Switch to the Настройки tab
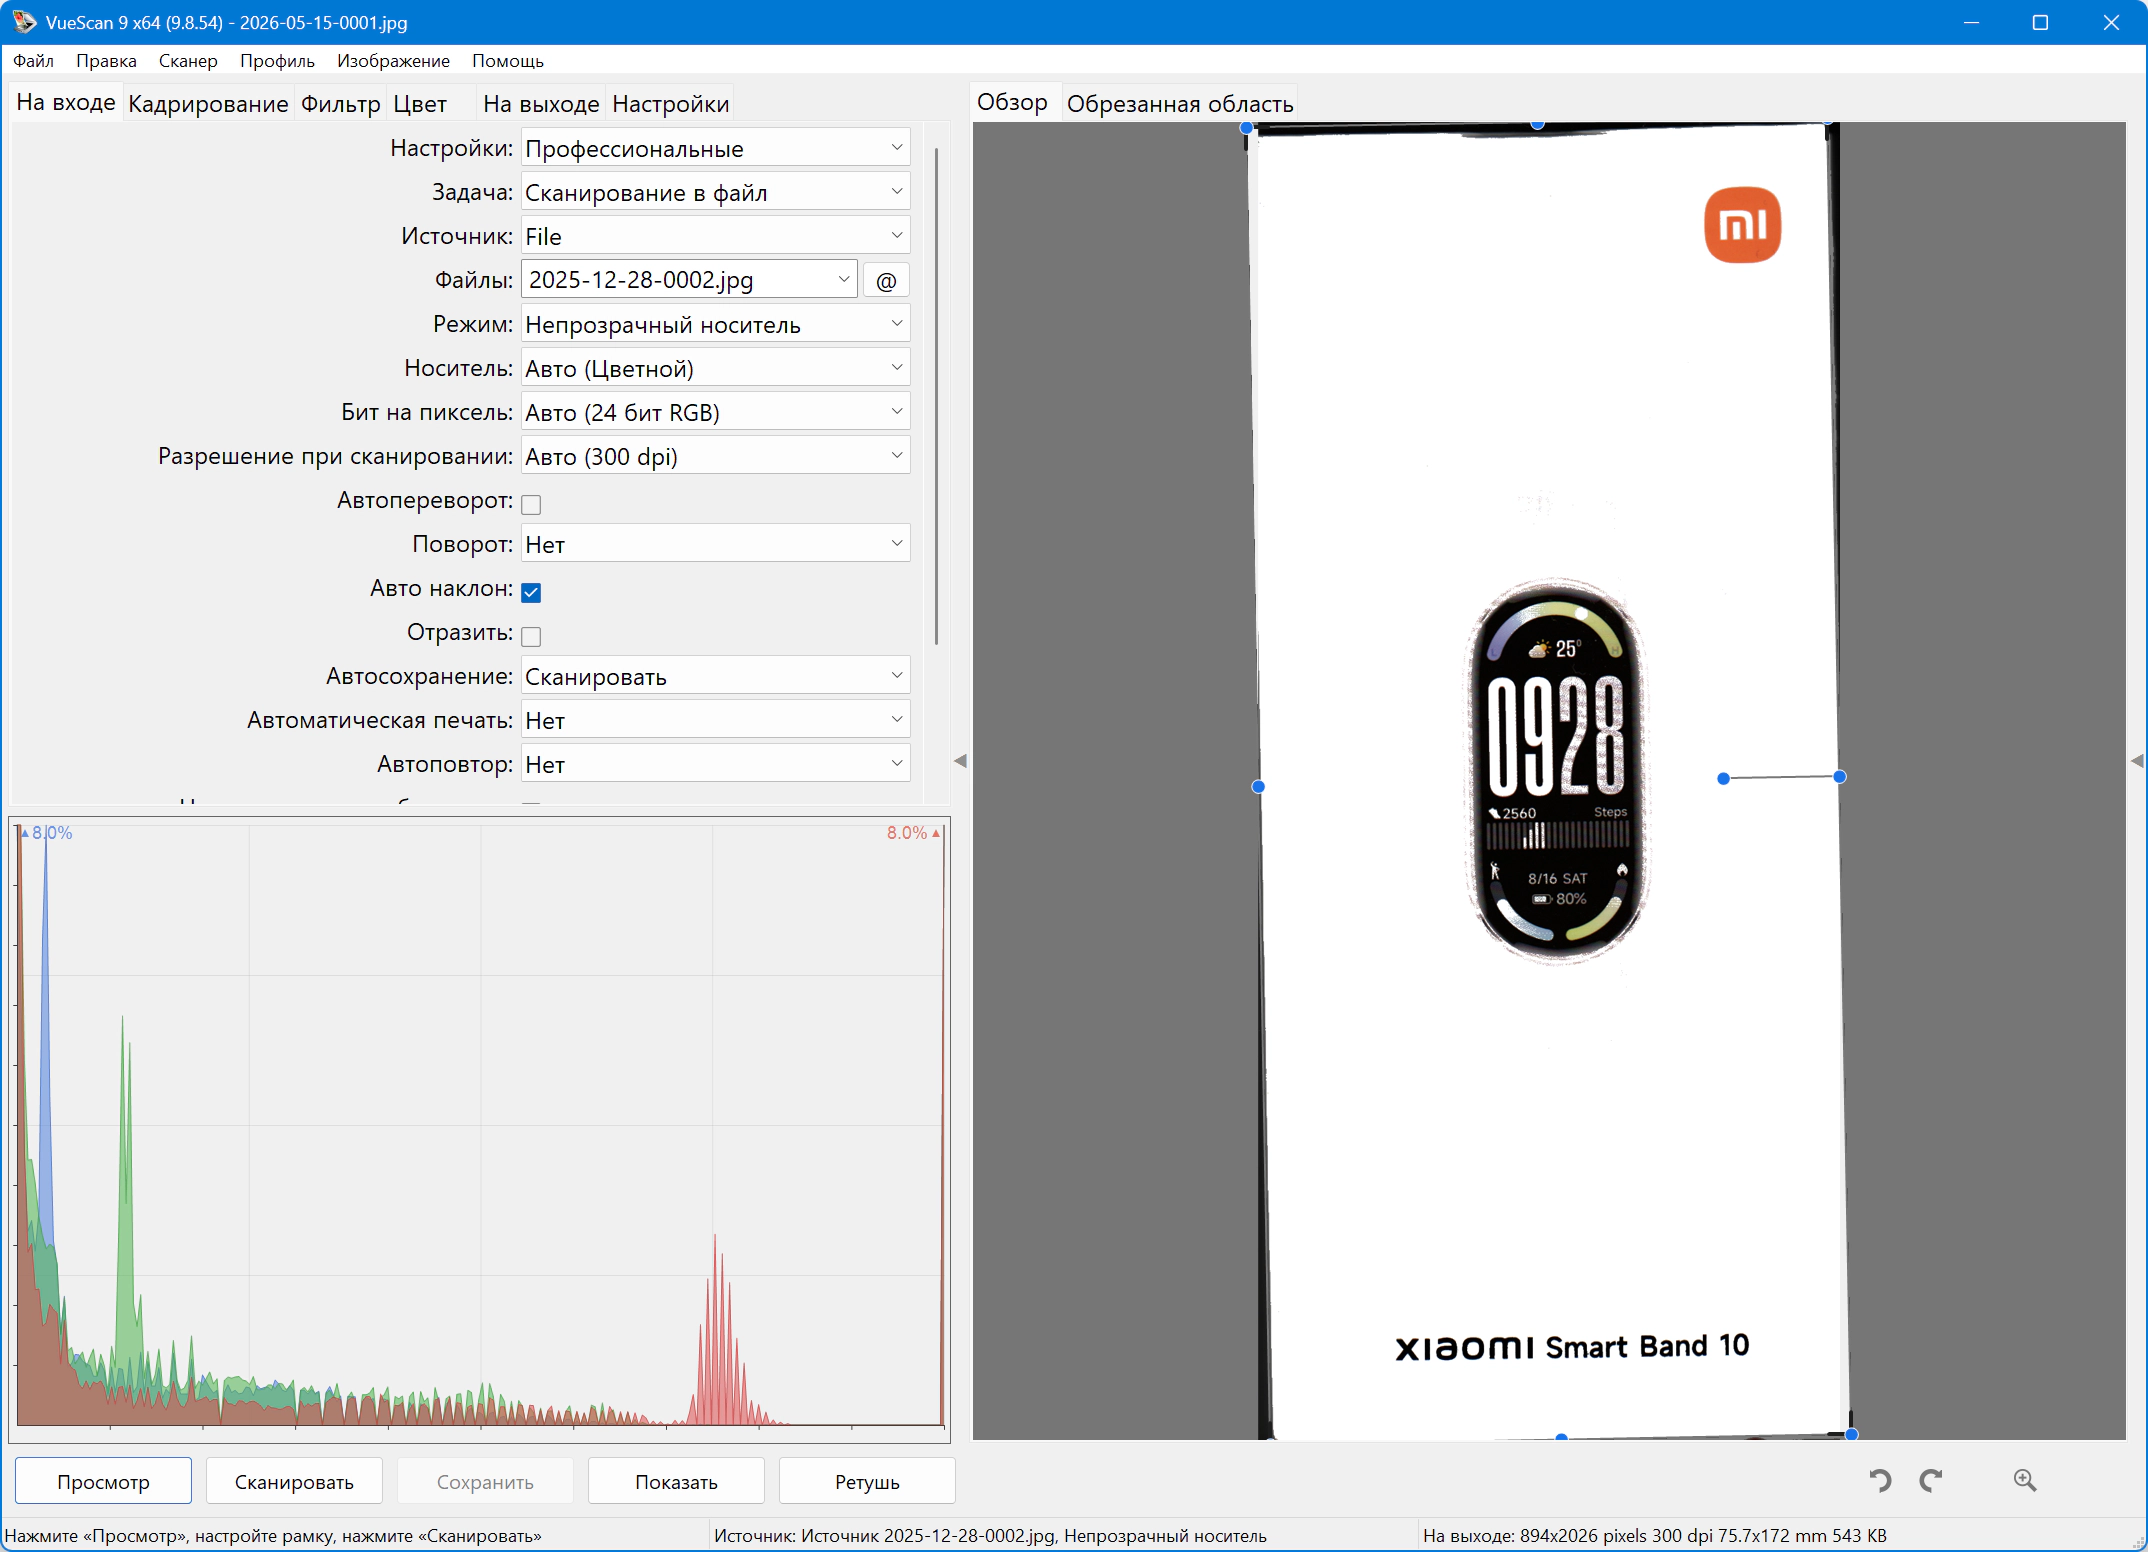2148x1552 pixels. pos(671,104)
